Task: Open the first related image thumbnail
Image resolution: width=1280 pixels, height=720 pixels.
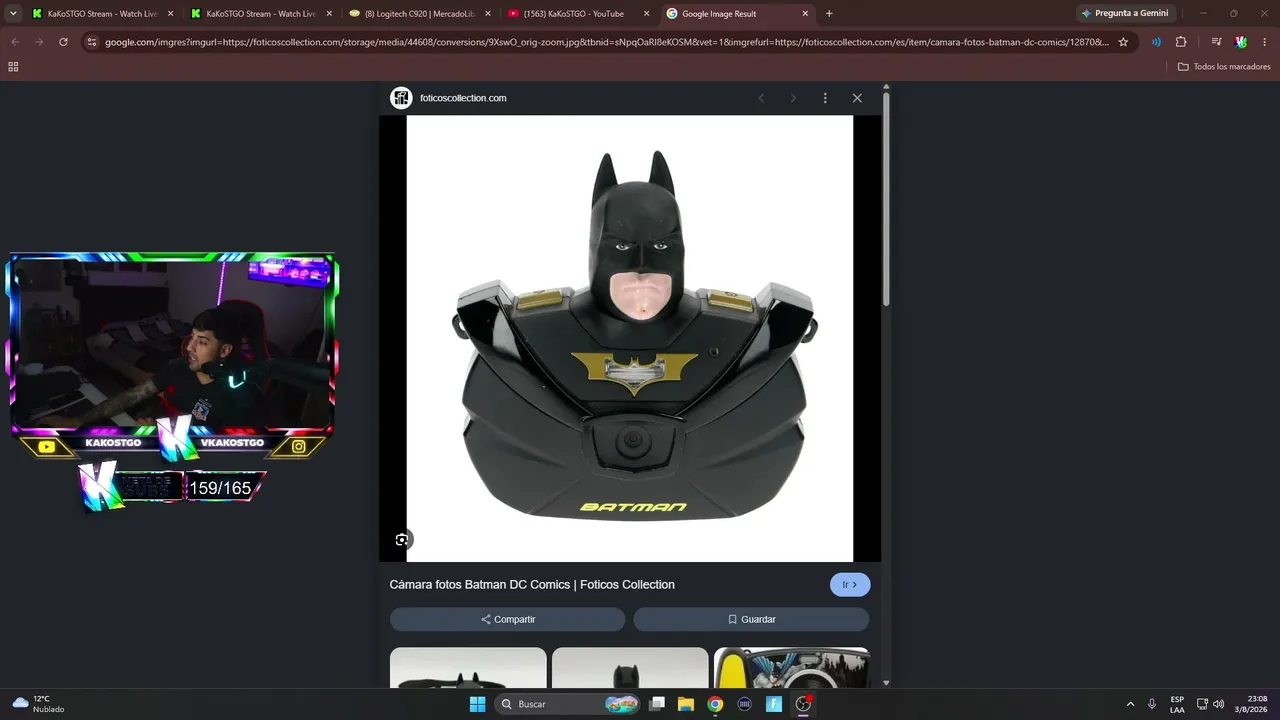Action: click(x=468, y=667)
